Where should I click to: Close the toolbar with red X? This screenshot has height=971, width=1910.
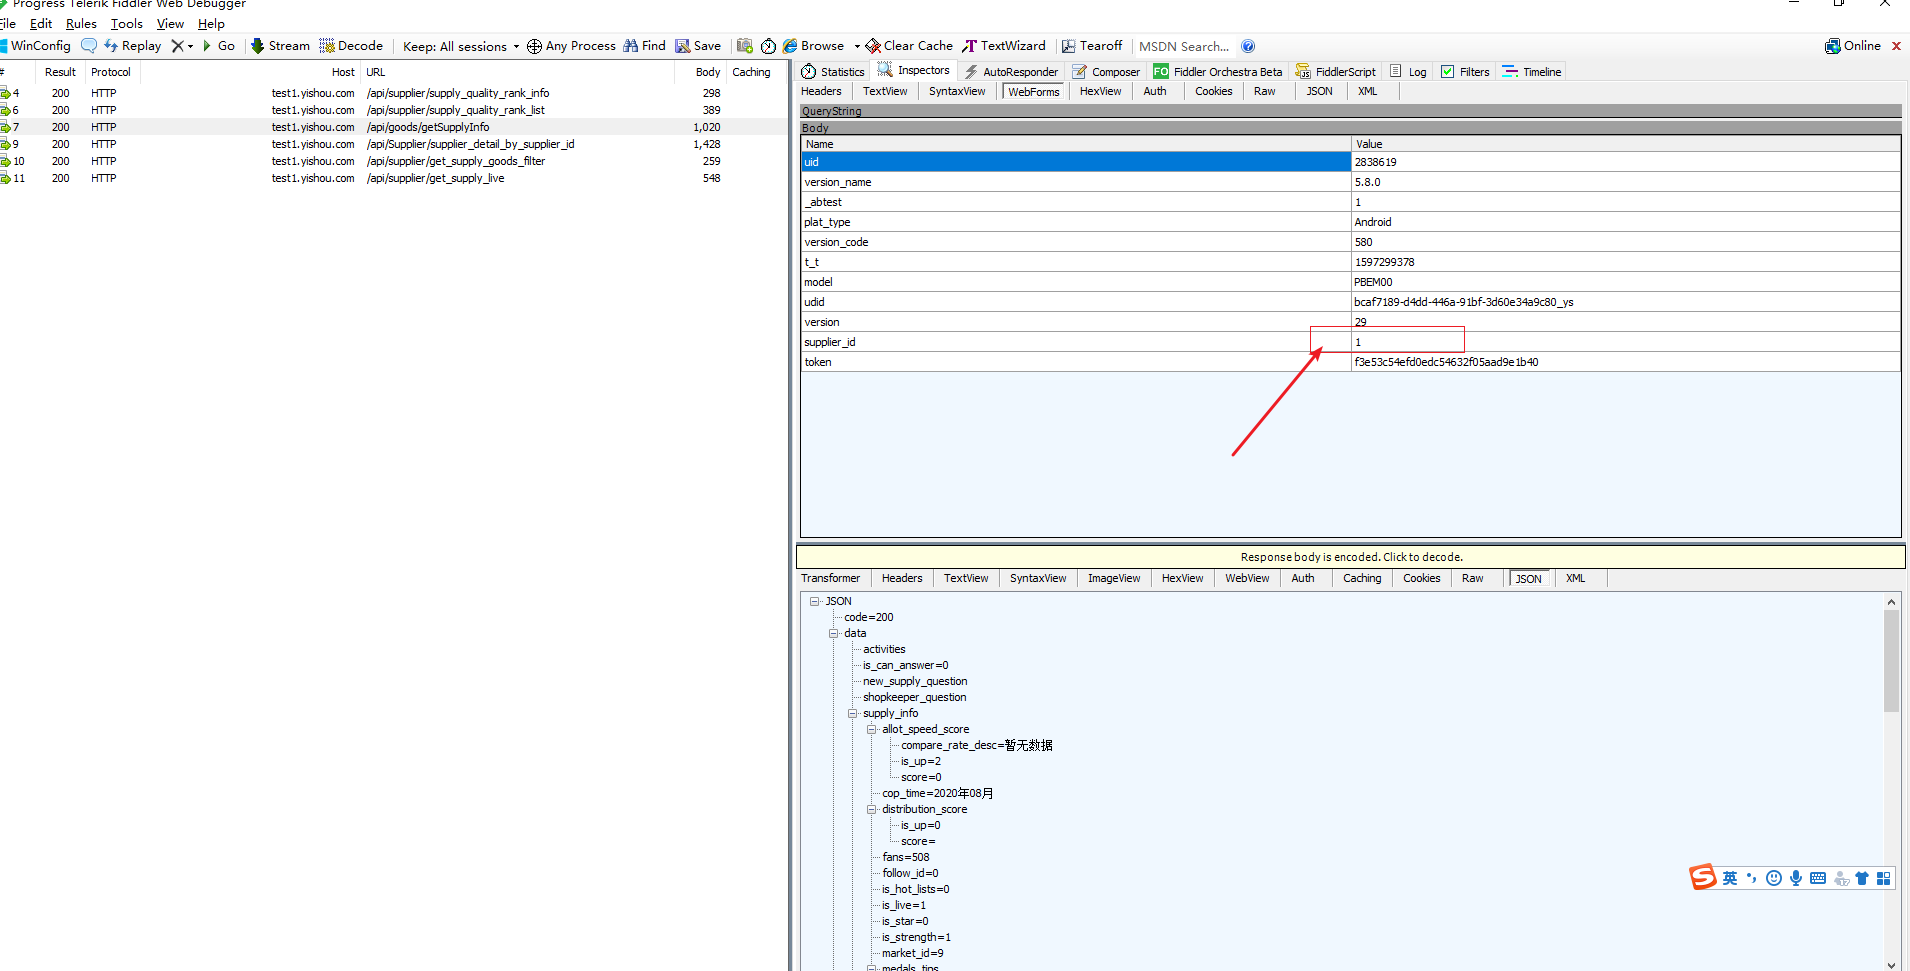tap(1896, 46)
